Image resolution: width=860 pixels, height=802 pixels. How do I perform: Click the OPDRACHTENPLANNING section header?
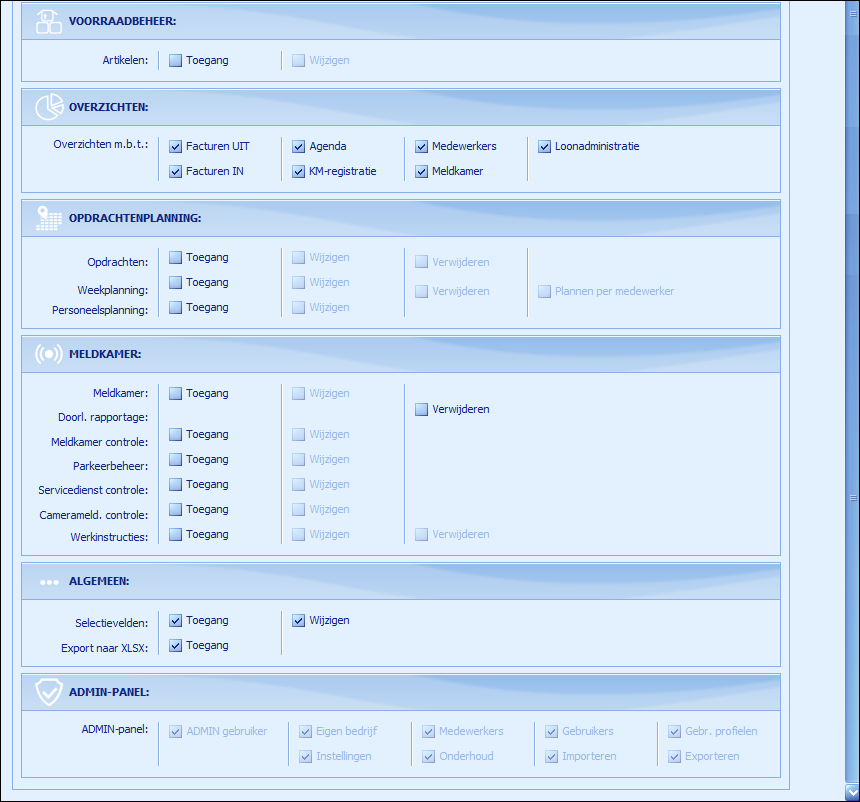pyautogui.click(x=135, y=218)
